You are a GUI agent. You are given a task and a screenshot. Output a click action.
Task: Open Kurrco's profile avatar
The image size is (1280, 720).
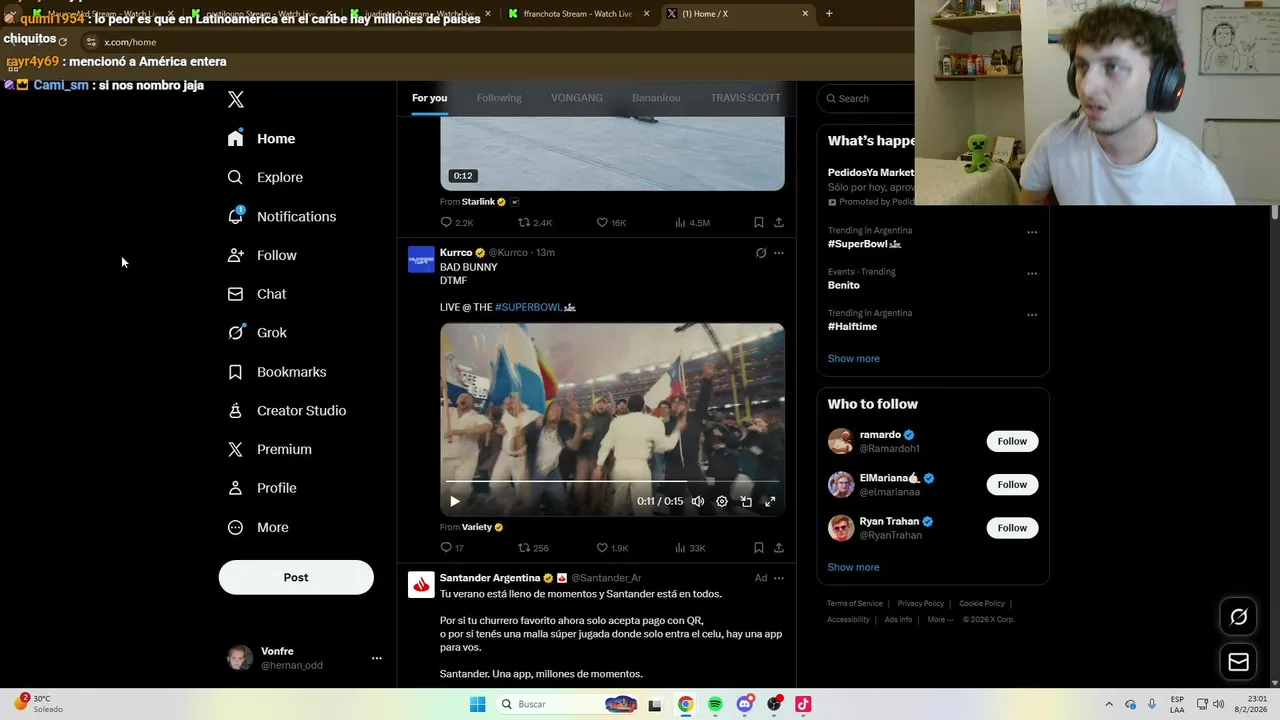(421, 259)
